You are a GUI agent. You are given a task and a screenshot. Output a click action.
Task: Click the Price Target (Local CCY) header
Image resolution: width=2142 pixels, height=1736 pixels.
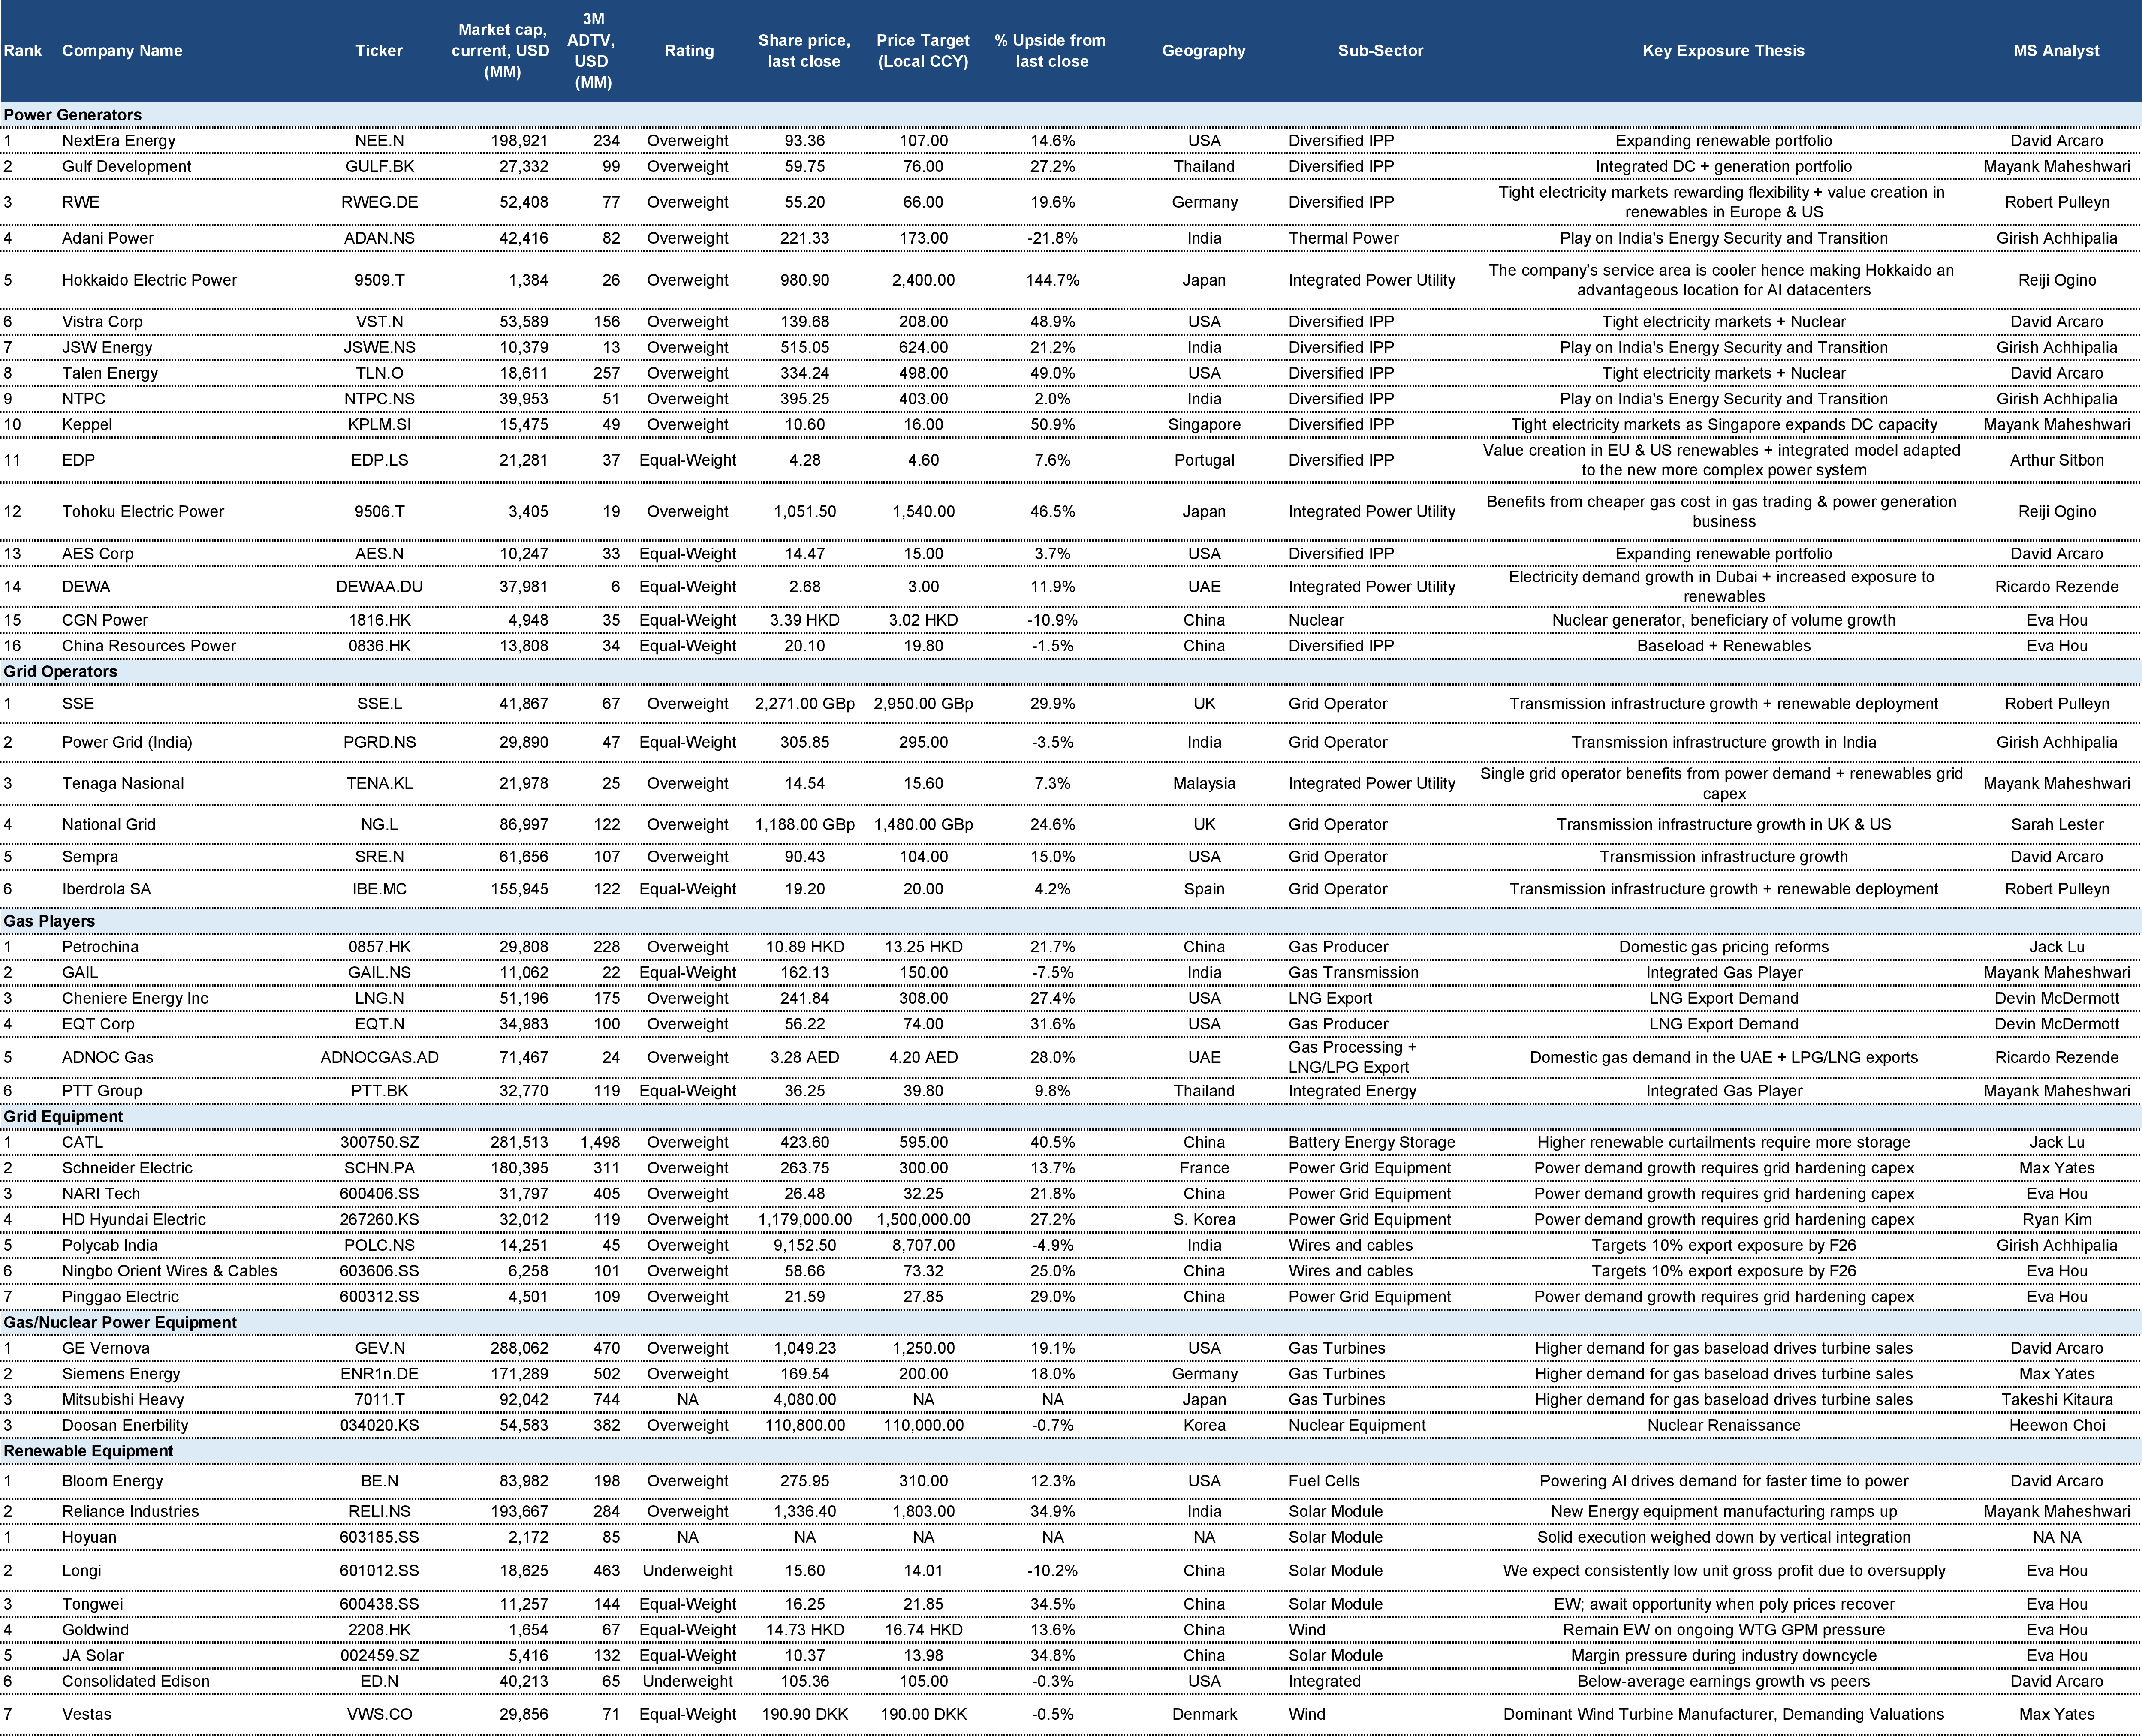click(923, 51)
